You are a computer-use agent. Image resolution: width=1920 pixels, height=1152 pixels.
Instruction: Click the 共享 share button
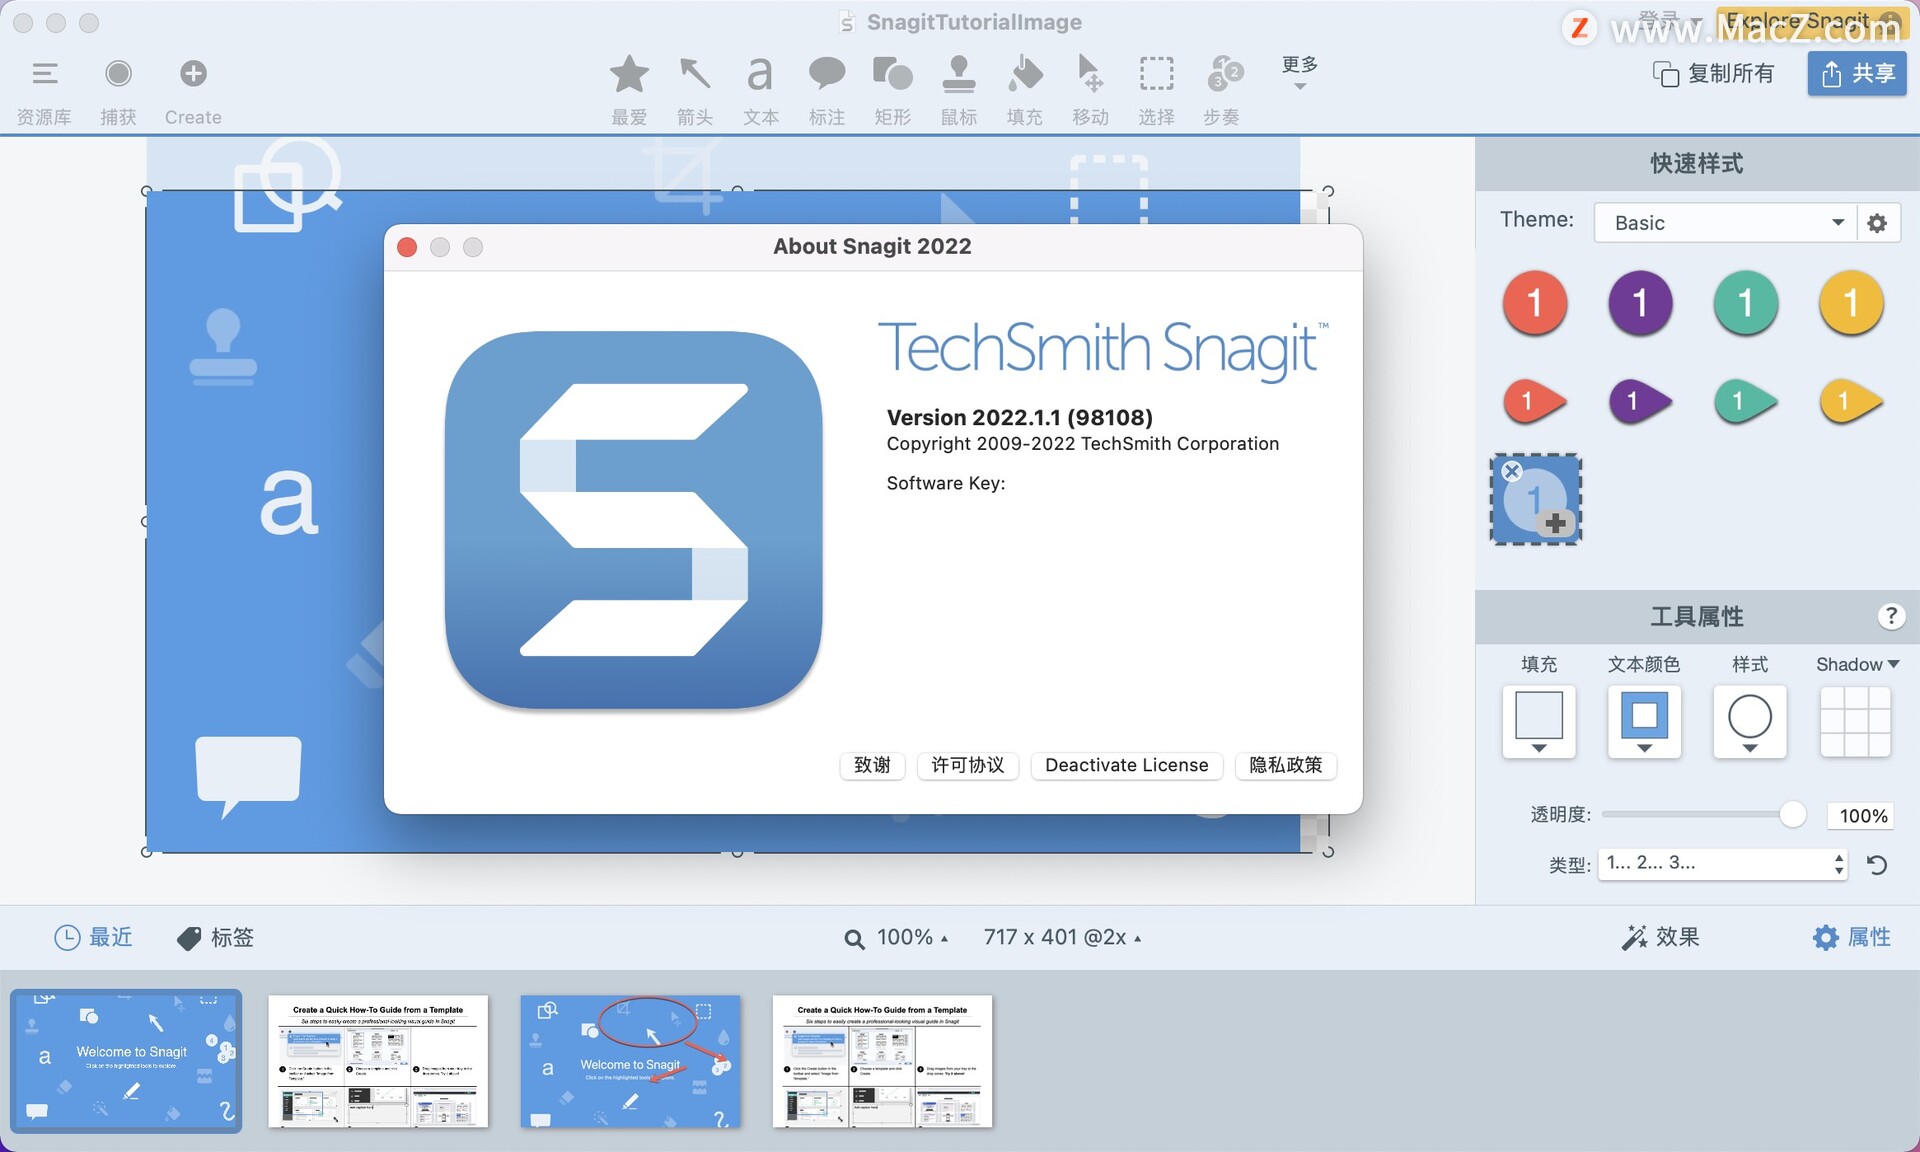(x=1857, y=73)
